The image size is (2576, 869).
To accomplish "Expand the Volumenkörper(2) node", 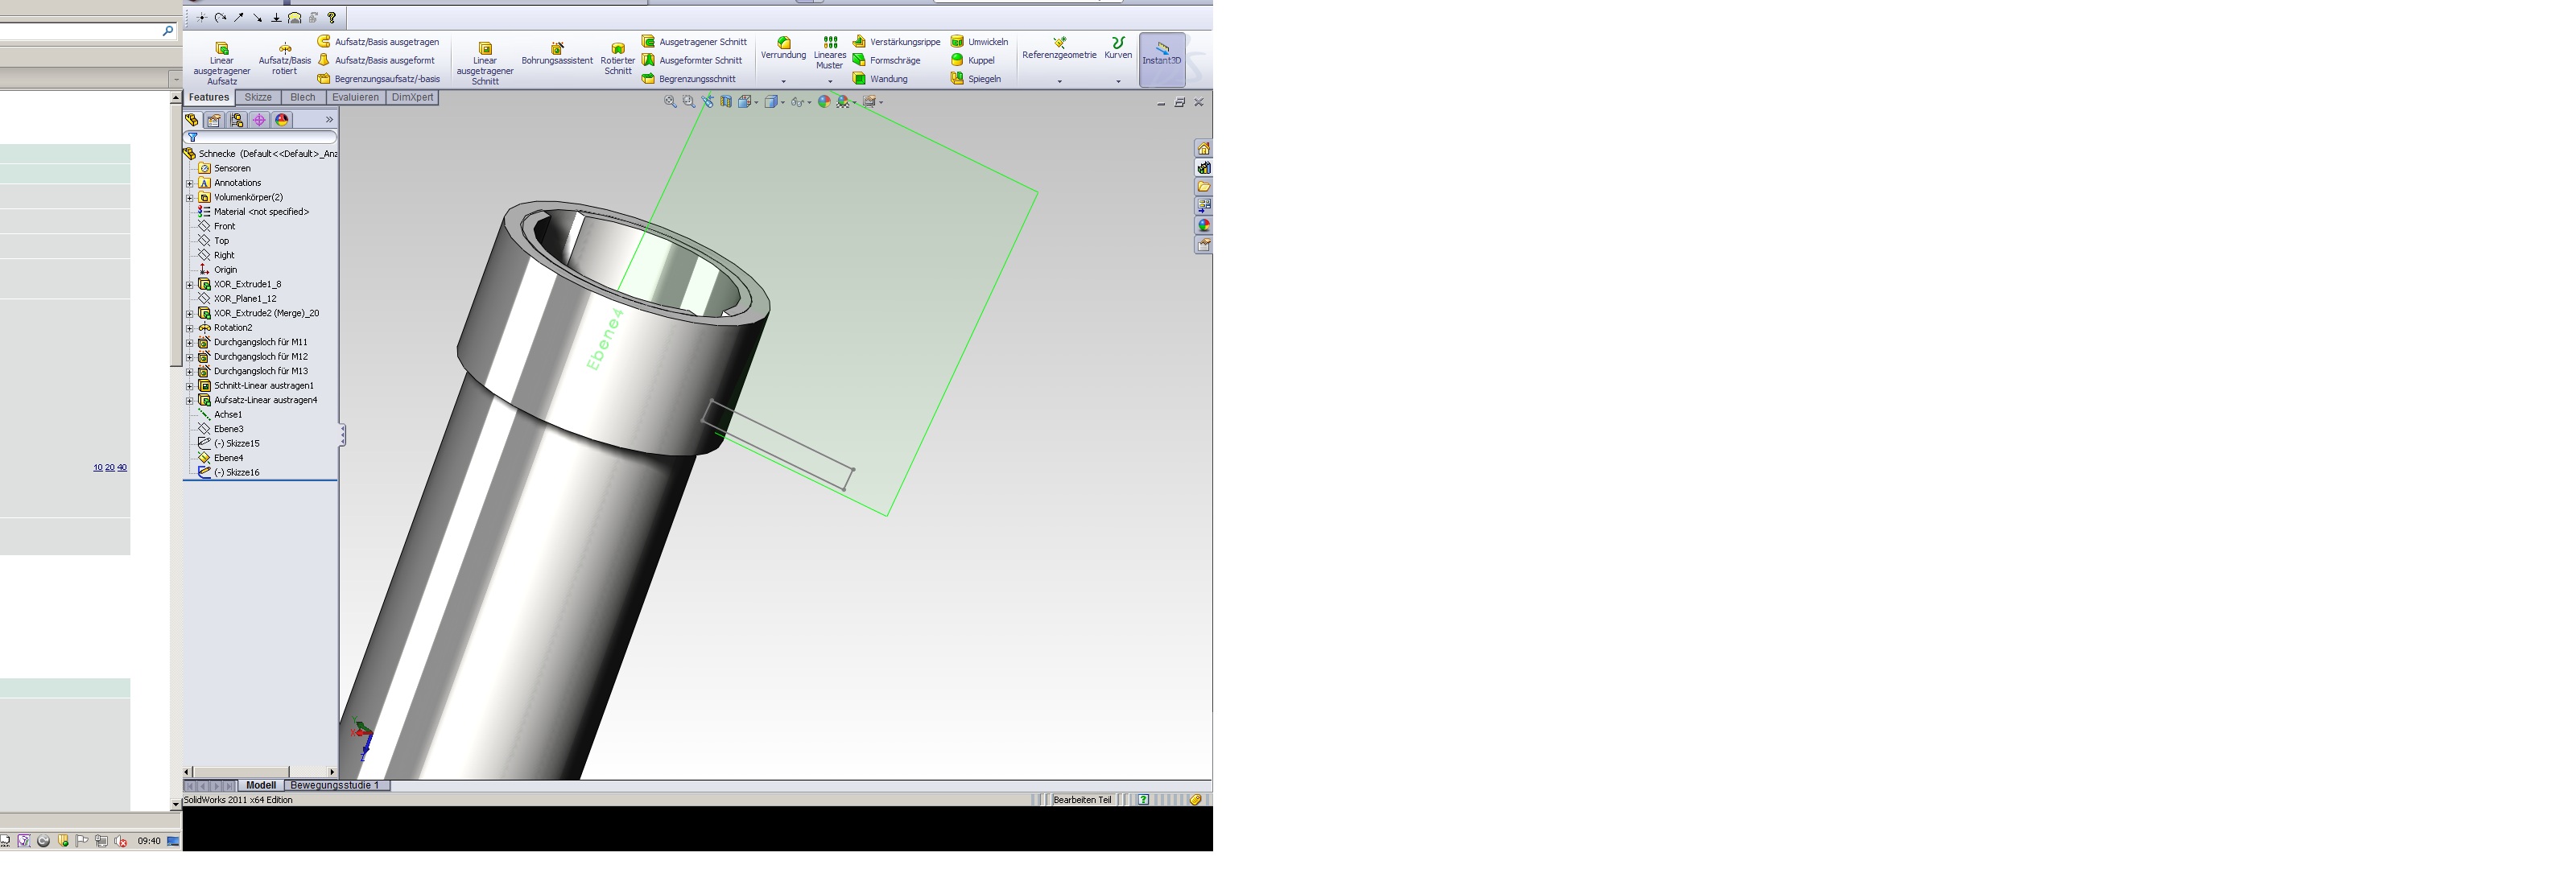I will point(190,198).
